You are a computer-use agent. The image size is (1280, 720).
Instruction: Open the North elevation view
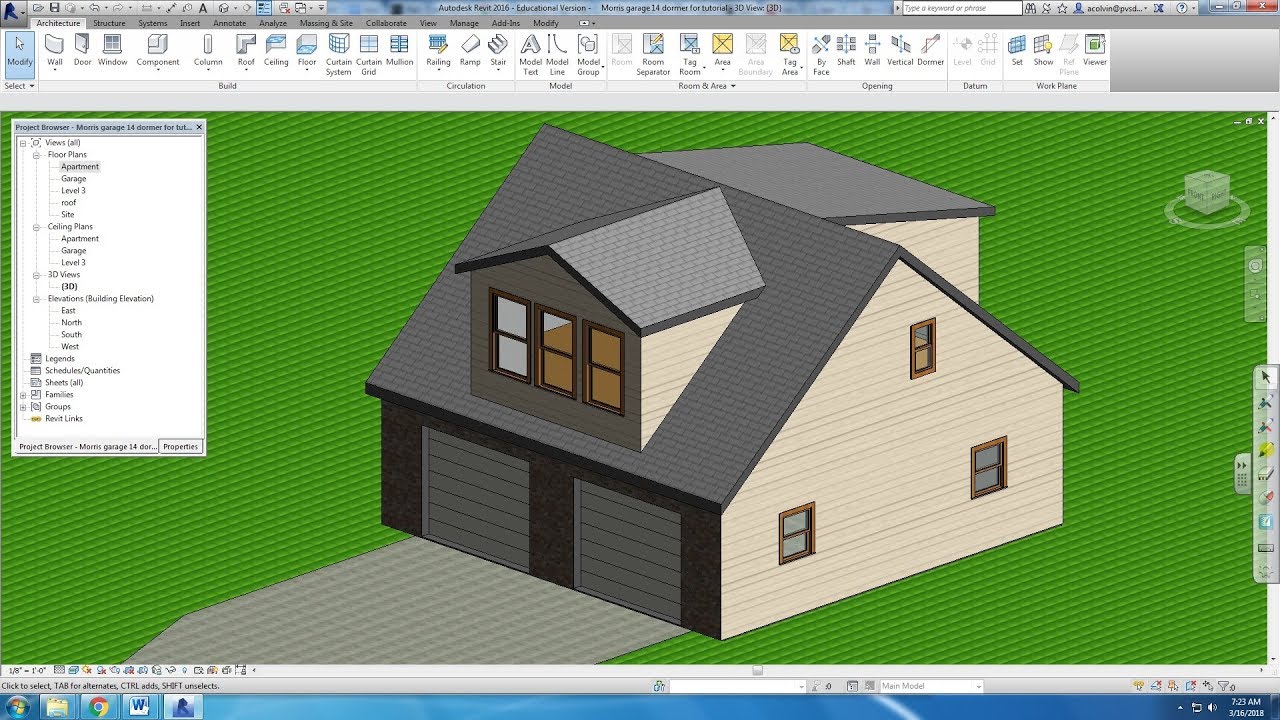pyautogui.click(x=72, y=323)
